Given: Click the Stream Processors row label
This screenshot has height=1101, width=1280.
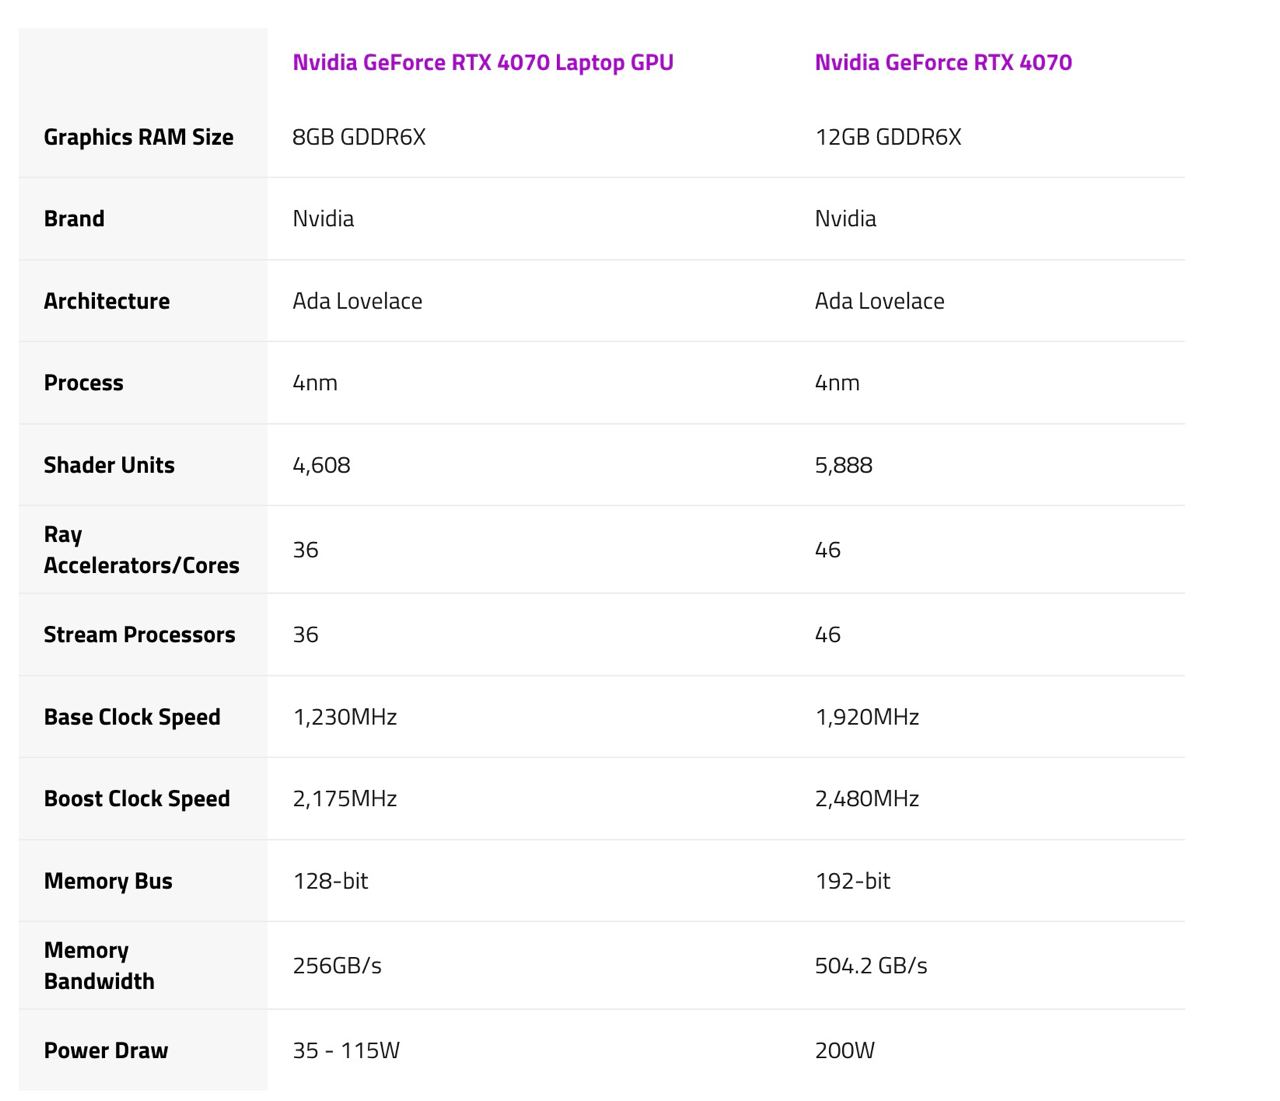Looking at the screenshot, I should (x=139, y=635).
